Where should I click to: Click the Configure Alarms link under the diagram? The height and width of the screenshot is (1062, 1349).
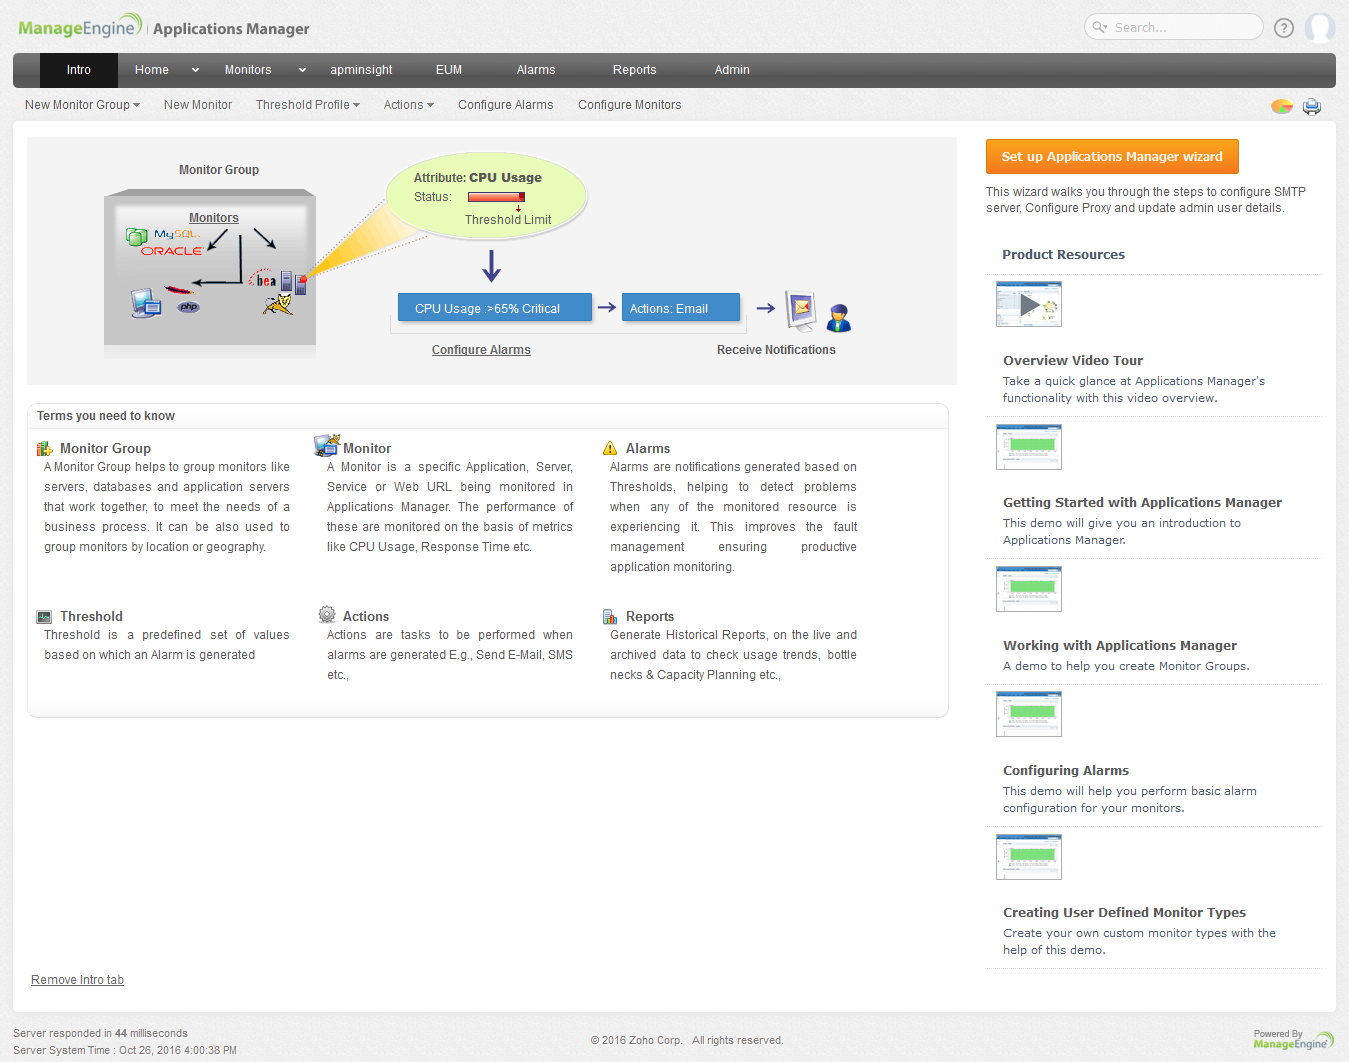[481, 350]
